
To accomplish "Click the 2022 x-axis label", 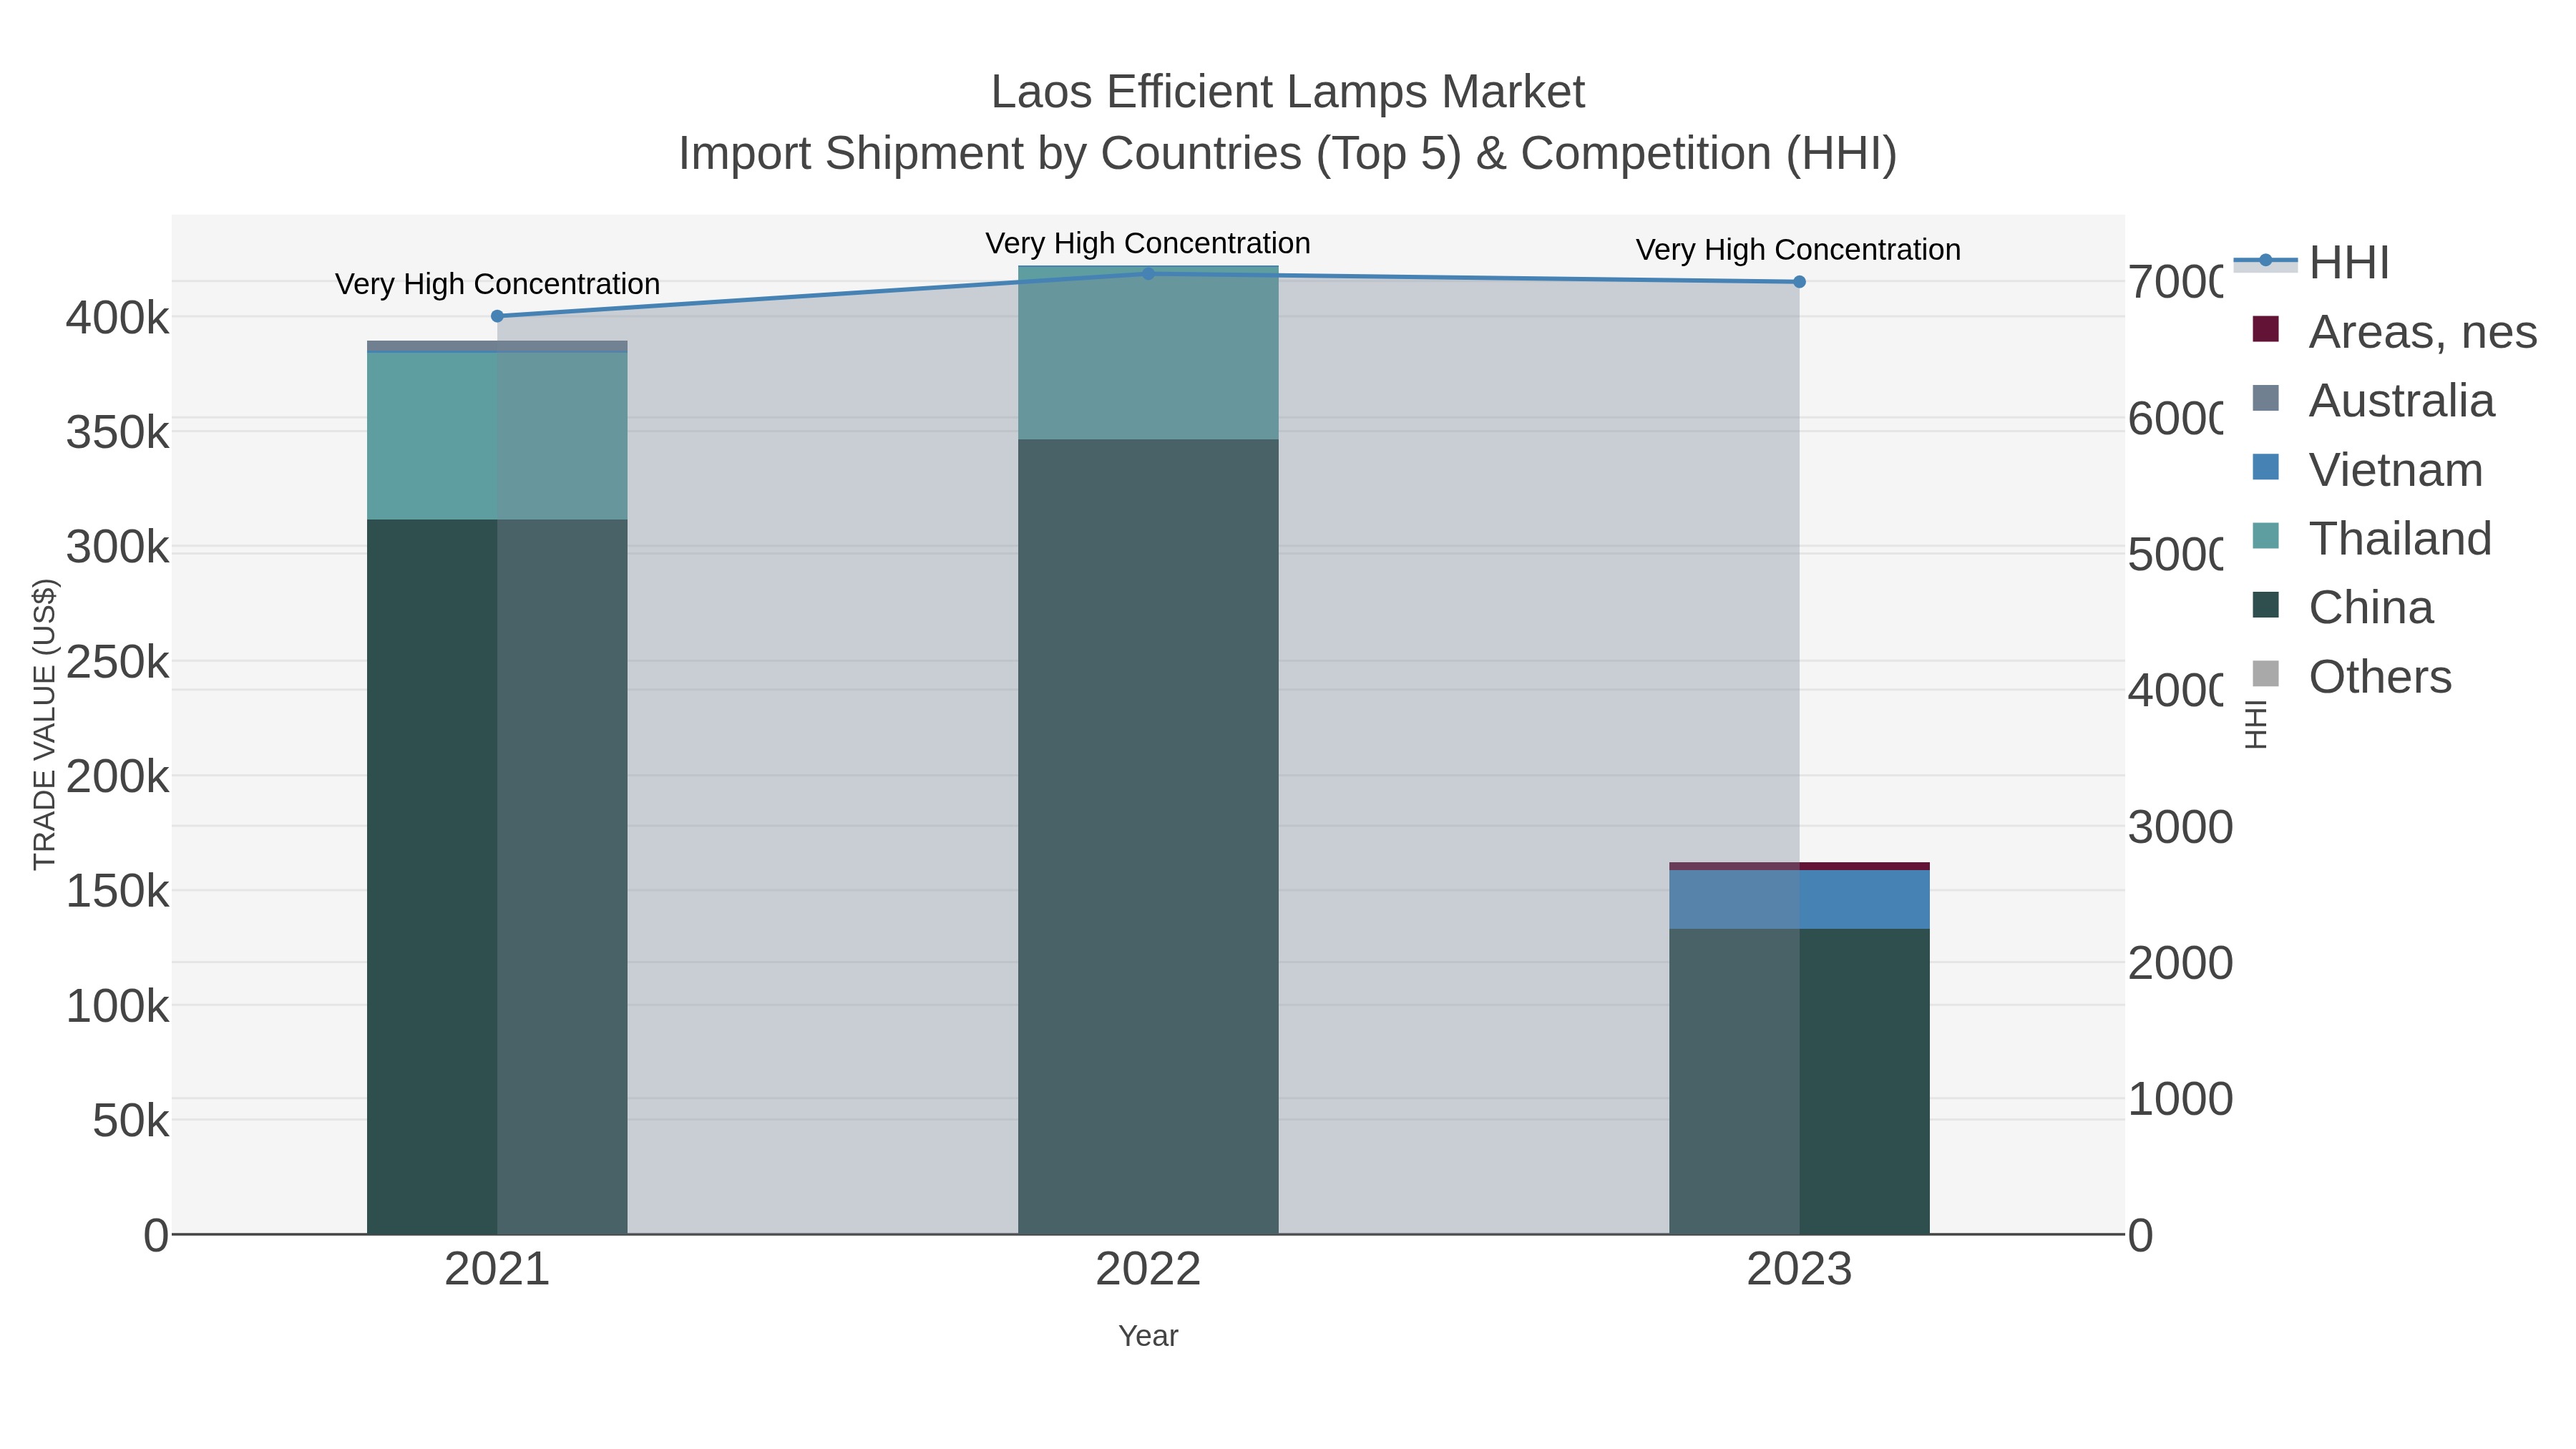I will [x=1148, y=1269].
